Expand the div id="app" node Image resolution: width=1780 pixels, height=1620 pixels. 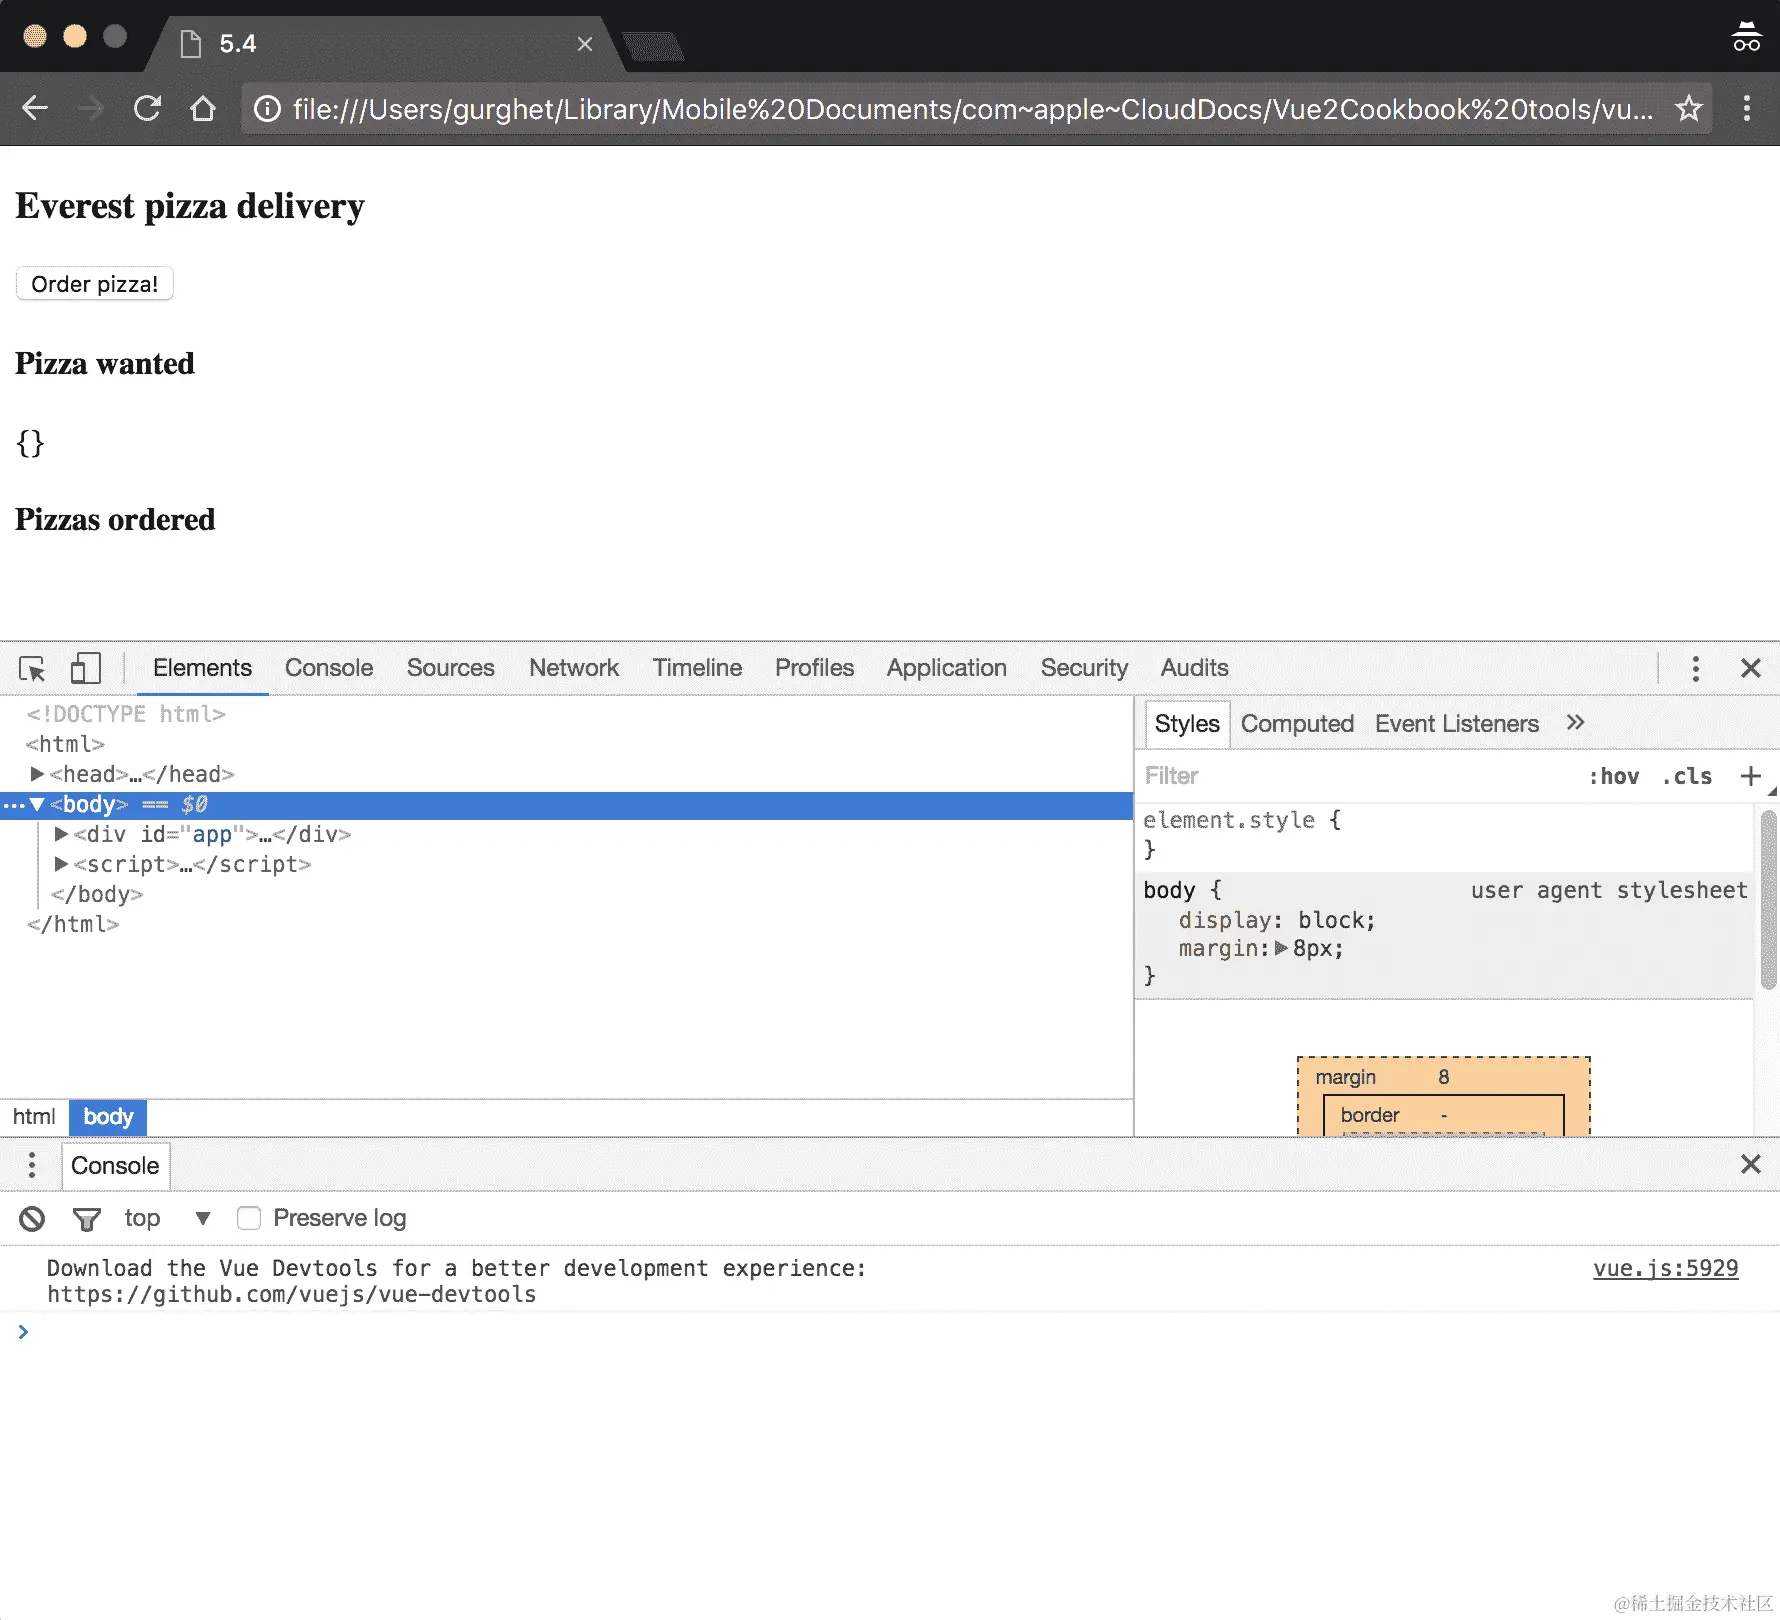coord(61,834)
